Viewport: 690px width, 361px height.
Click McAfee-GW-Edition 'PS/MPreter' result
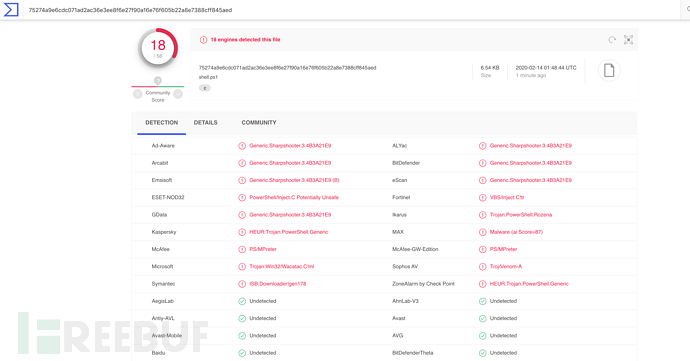click(503, 249)
